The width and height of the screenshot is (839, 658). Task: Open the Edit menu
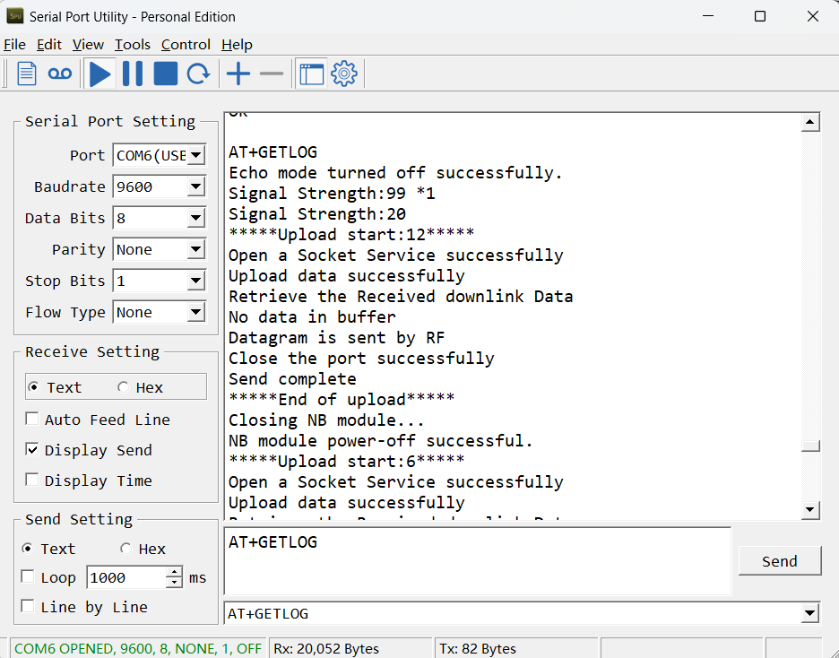tap(49, 44)
